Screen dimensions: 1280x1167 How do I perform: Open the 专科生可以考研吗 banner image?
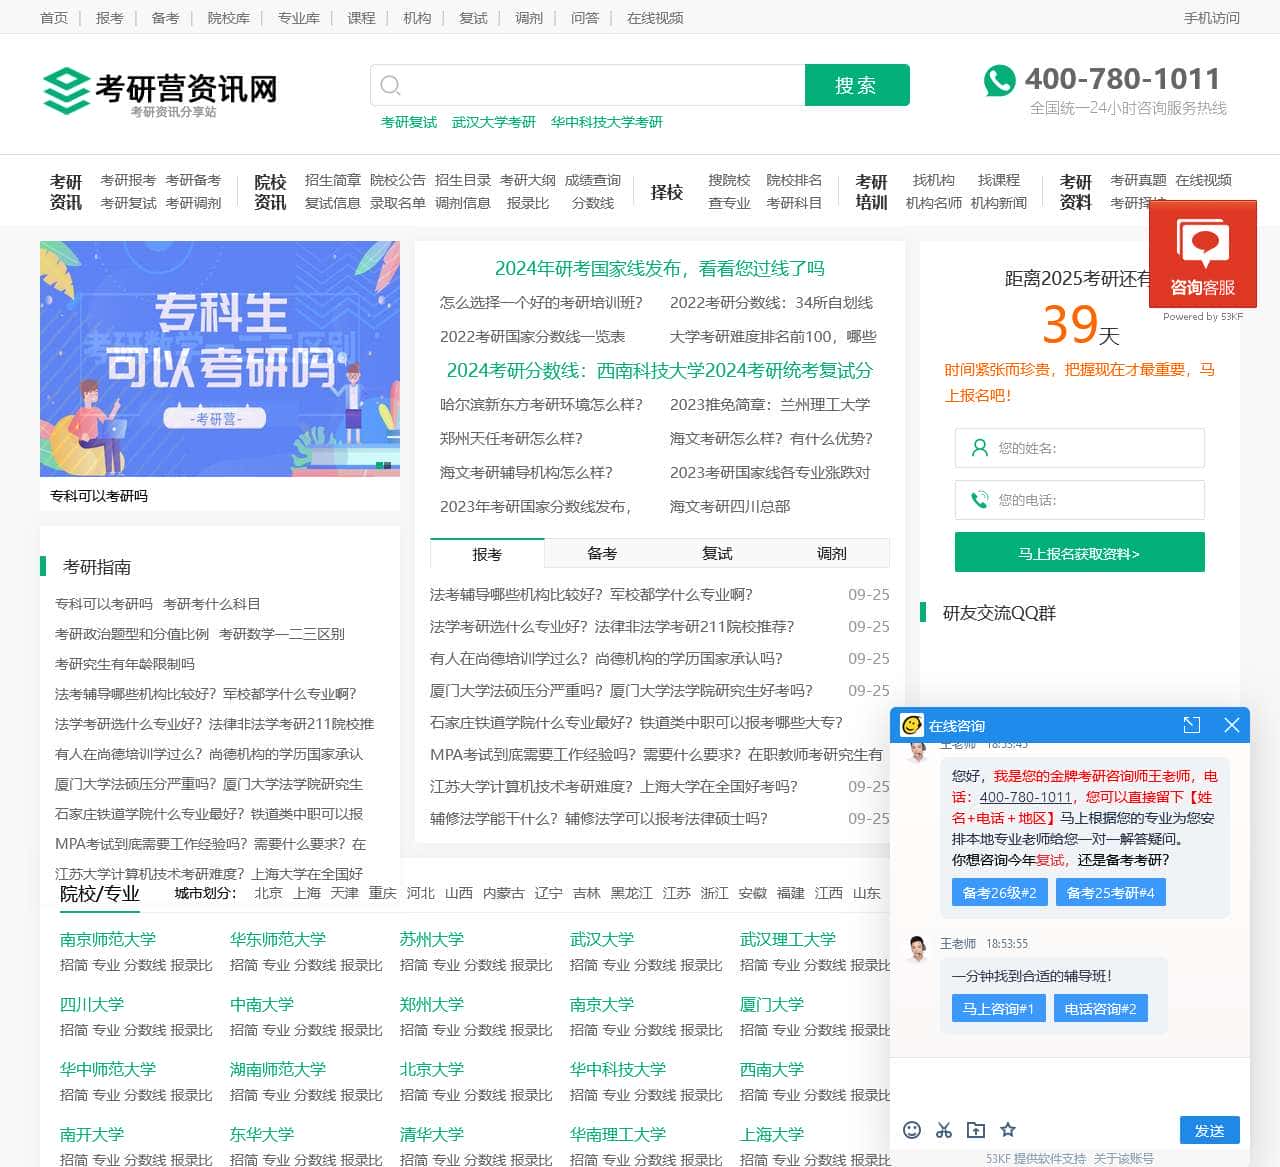click(220, 359)
